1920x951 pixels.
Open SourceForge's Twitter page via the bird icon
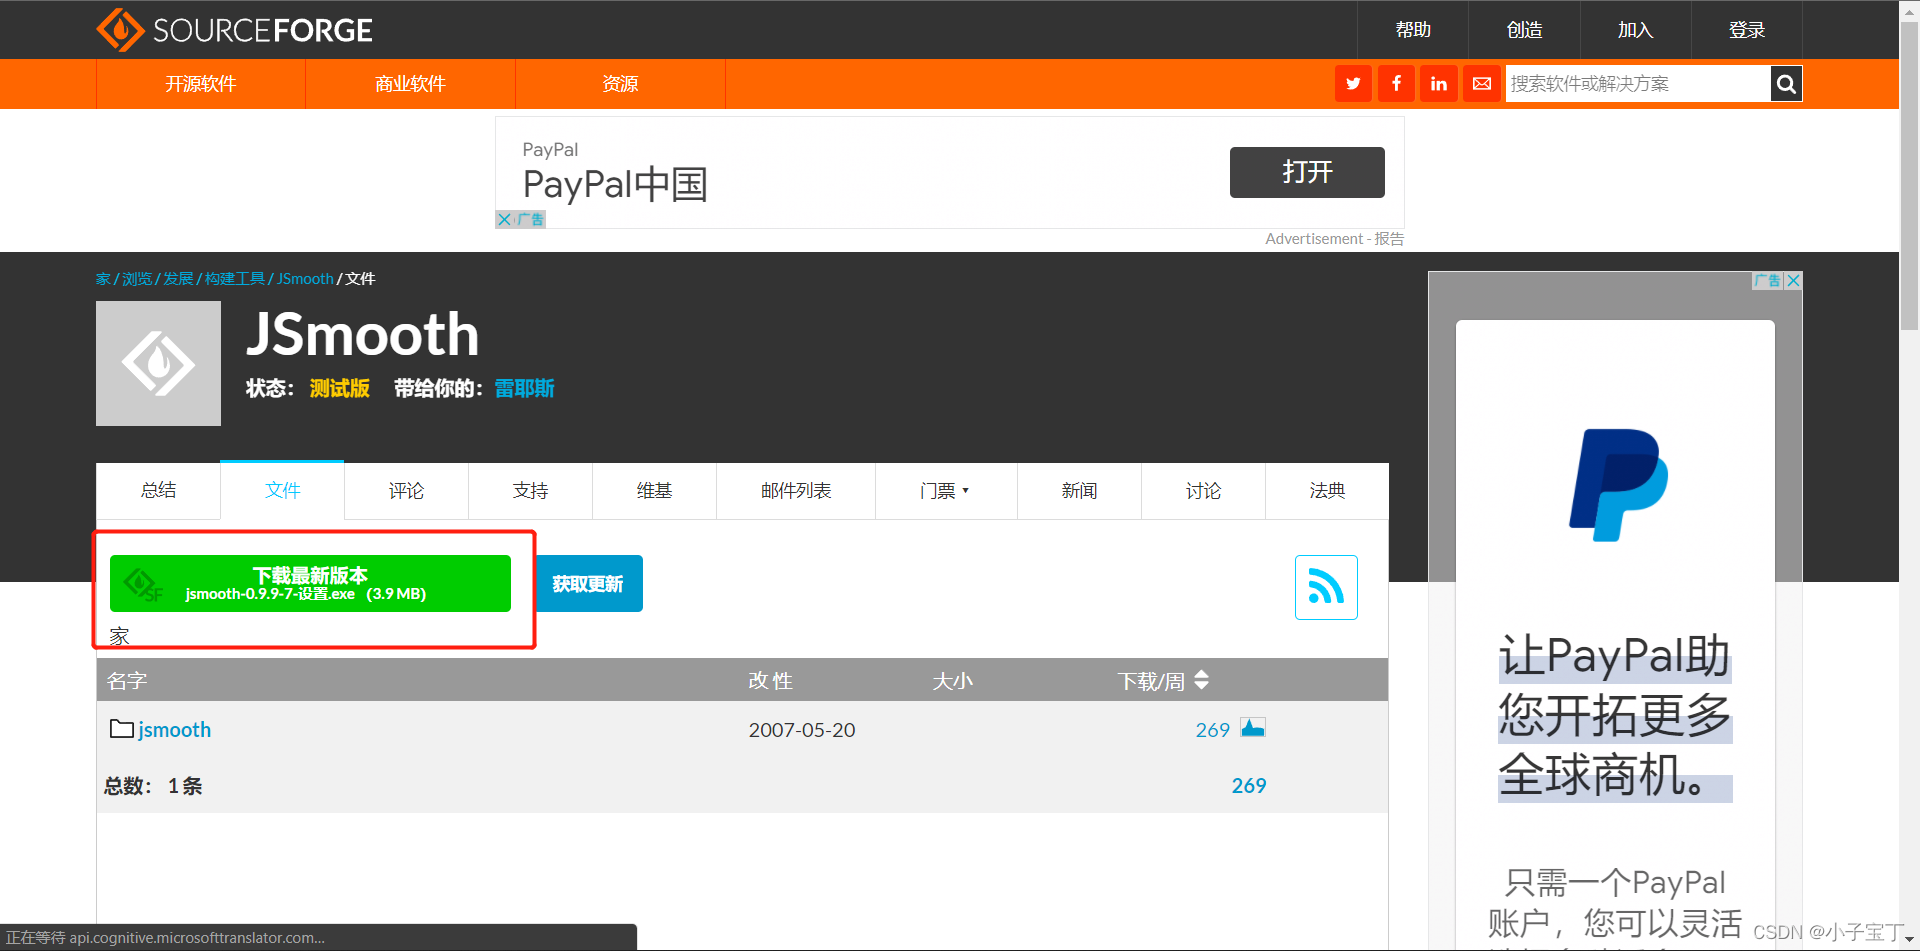1353,83
